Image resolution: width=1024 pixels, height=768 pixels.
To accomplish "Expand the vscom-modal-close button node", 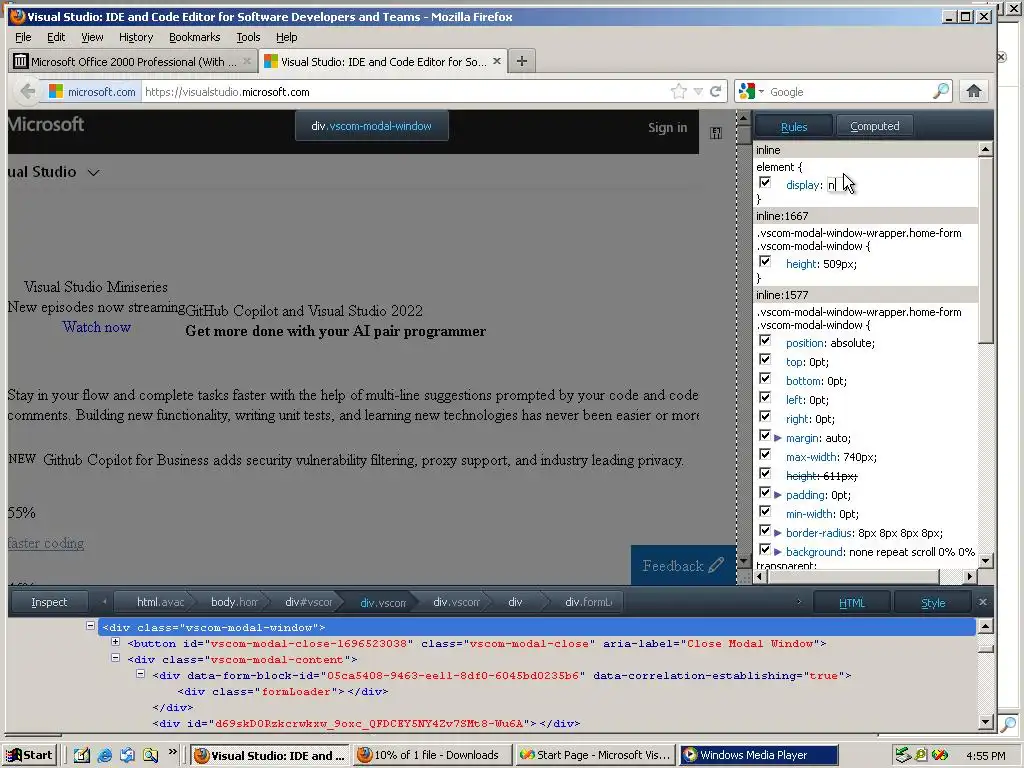I will coord(116,642).
